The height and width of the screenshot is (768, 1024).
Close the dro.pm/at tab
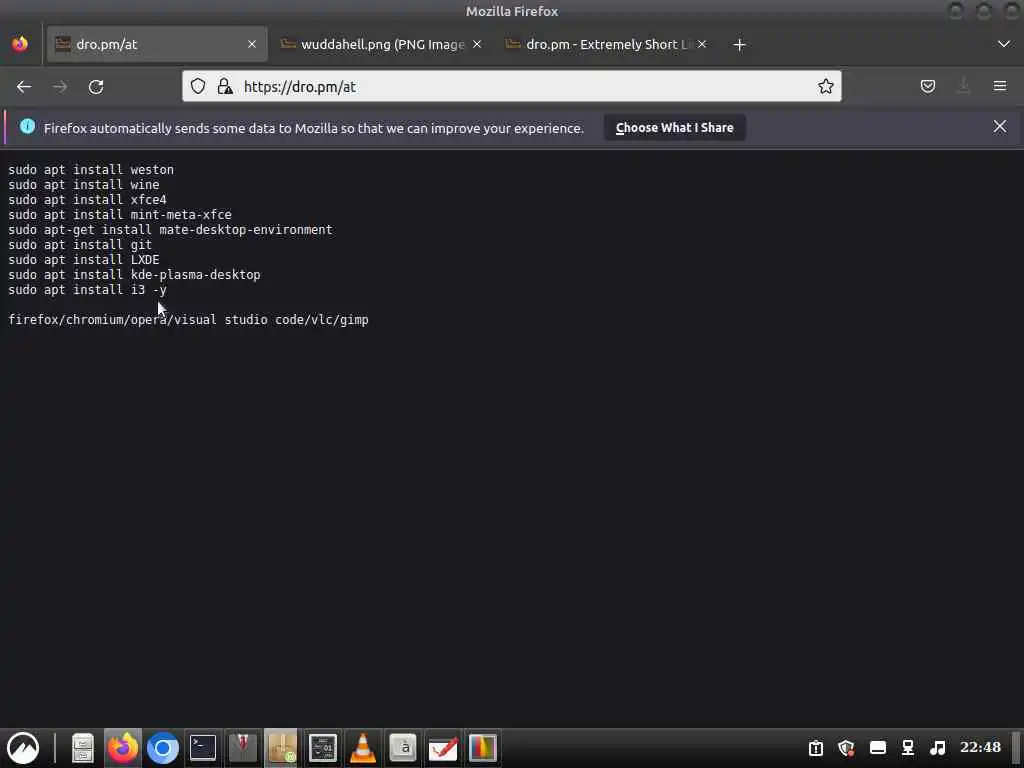point(252,44)
